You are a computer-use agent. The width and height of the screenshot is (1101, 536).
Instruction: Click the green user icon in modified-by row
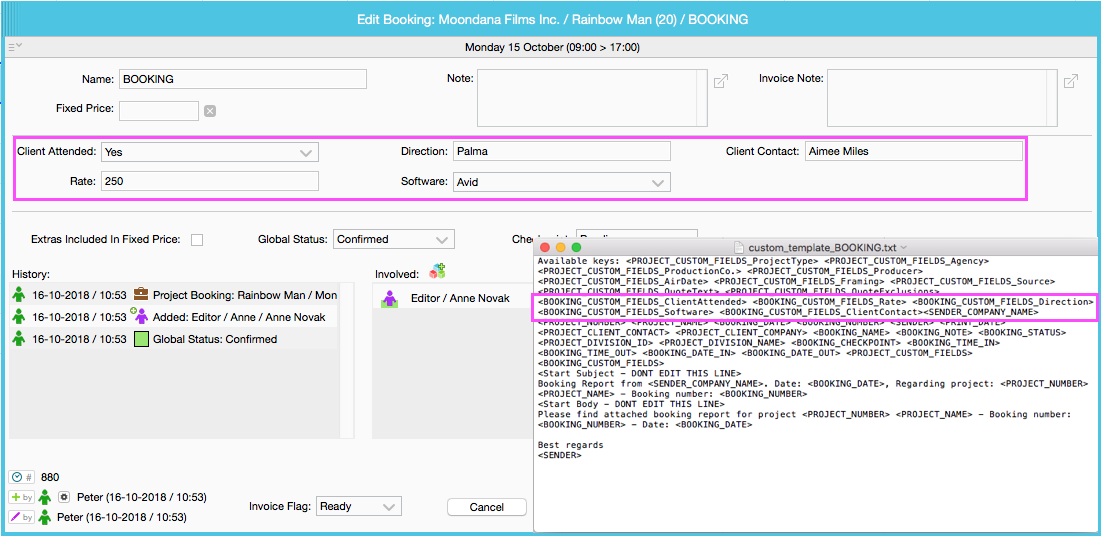pyautogui.click(x=46, y=518)
